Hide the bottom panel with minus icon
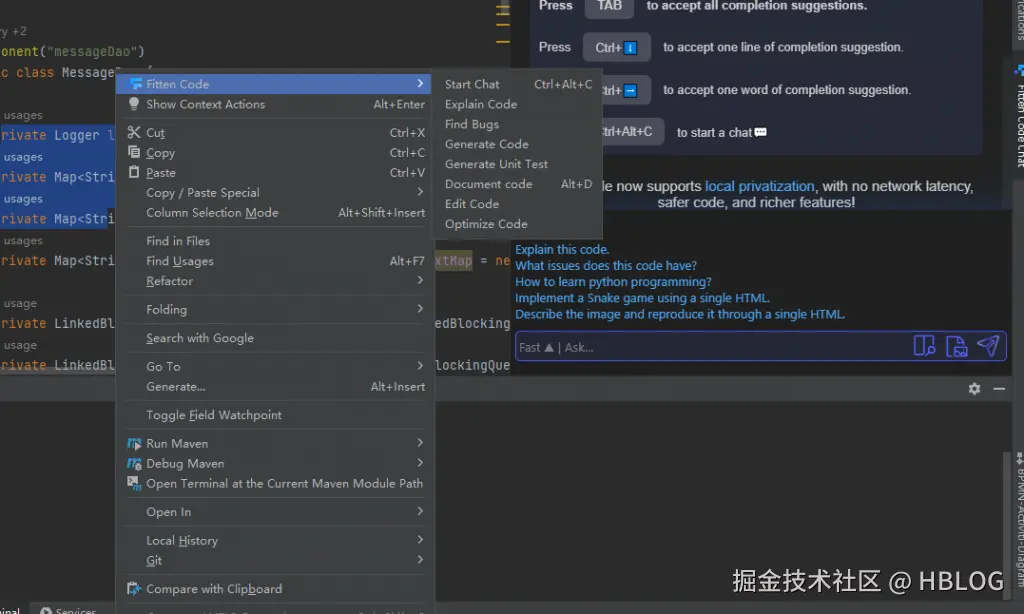This screenshot has width=1024, height=614. 999,389
